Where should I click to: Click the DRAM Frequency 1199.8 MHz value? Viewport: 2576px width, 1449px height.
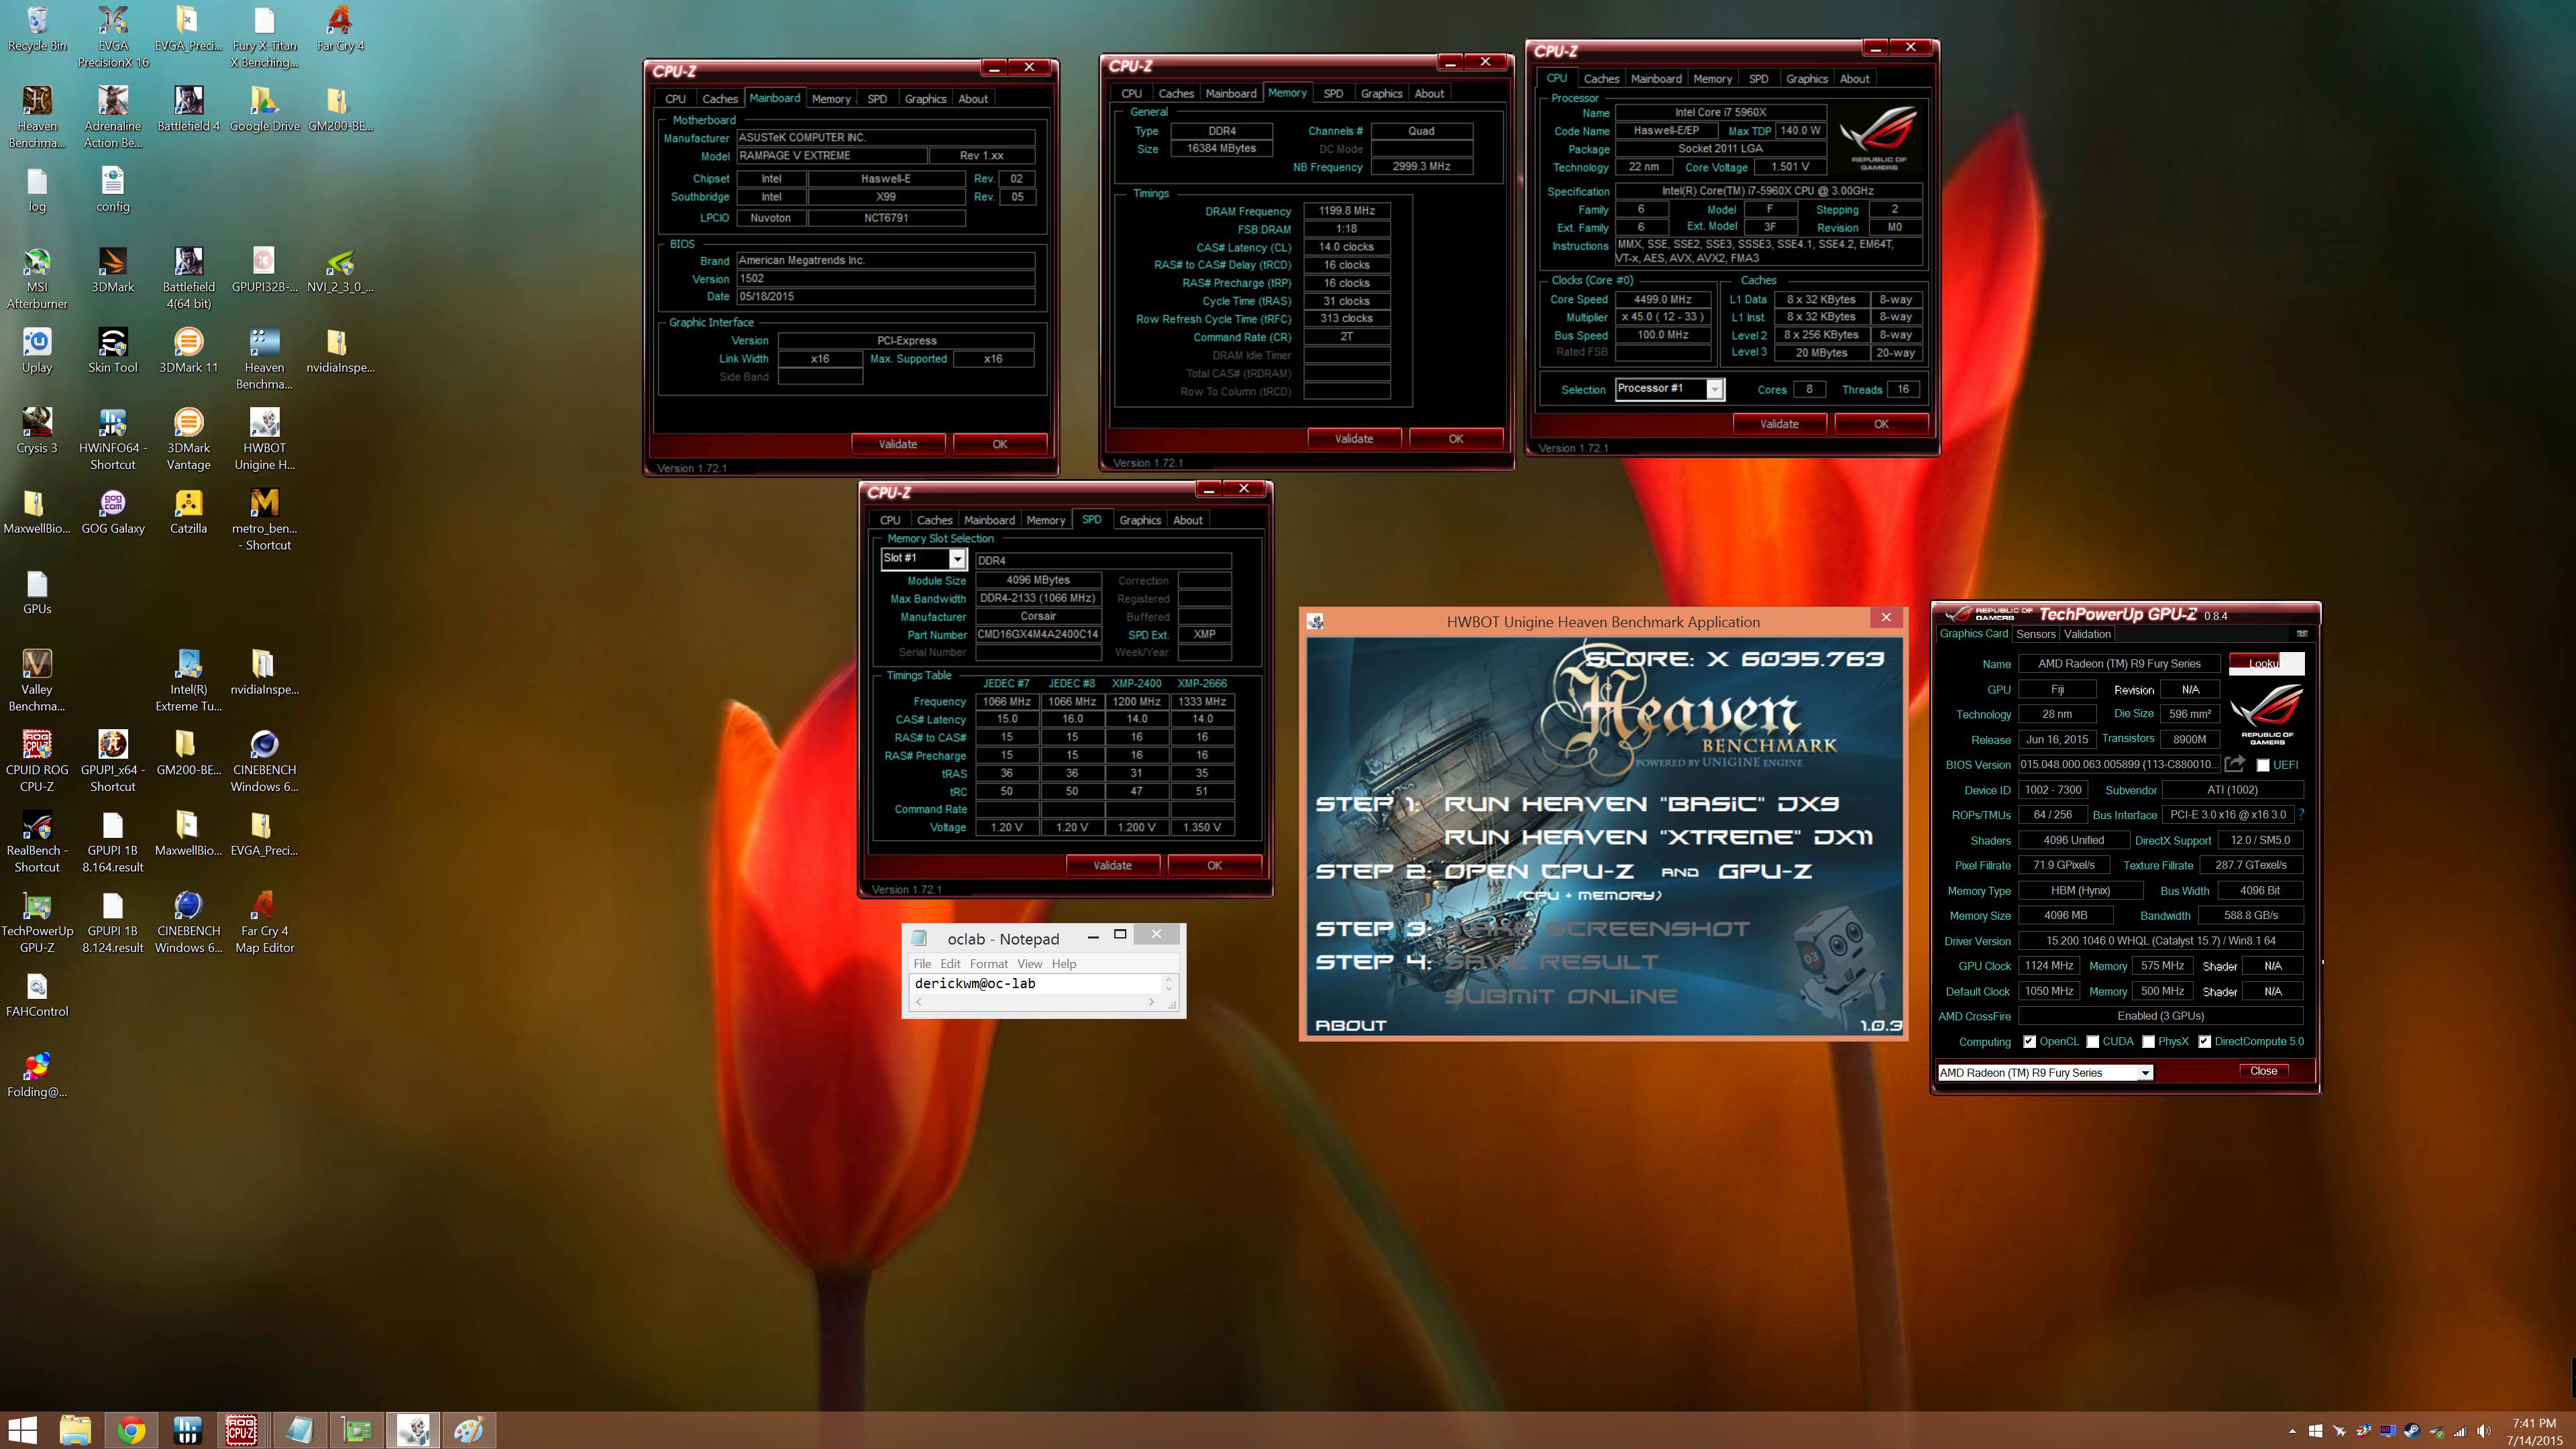pyautogui.click(x=1346, y=210)
